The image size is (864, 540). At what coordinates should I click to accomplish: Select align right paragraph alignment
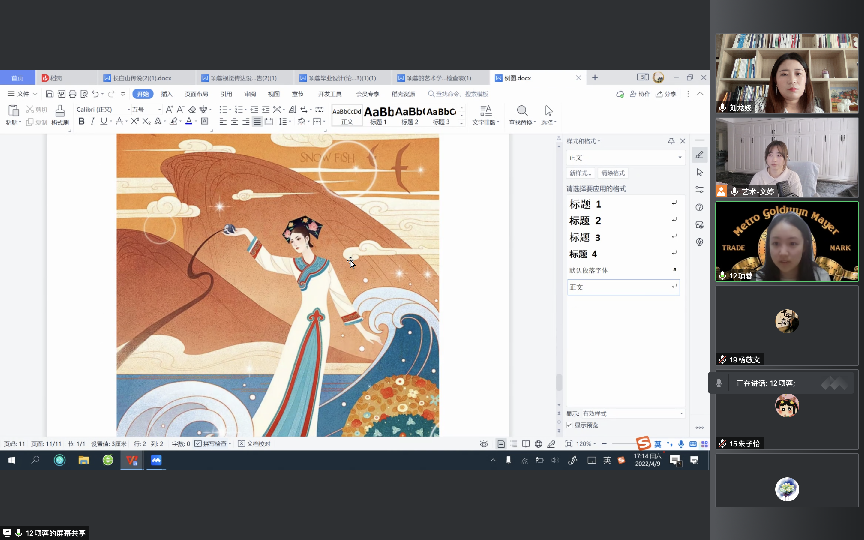tap(246, 121)
